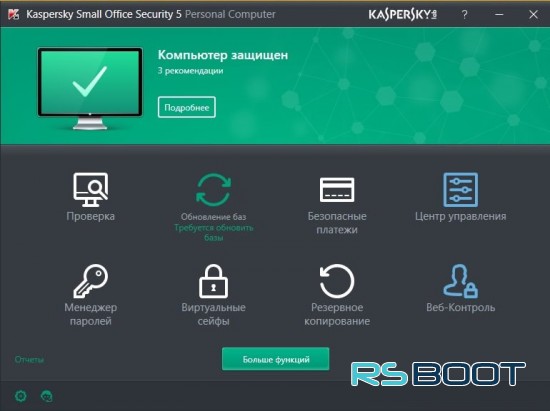Close the Kaspersky window
Image resolution: width=550 pixels, height=411 pixels.
(534, 14)
